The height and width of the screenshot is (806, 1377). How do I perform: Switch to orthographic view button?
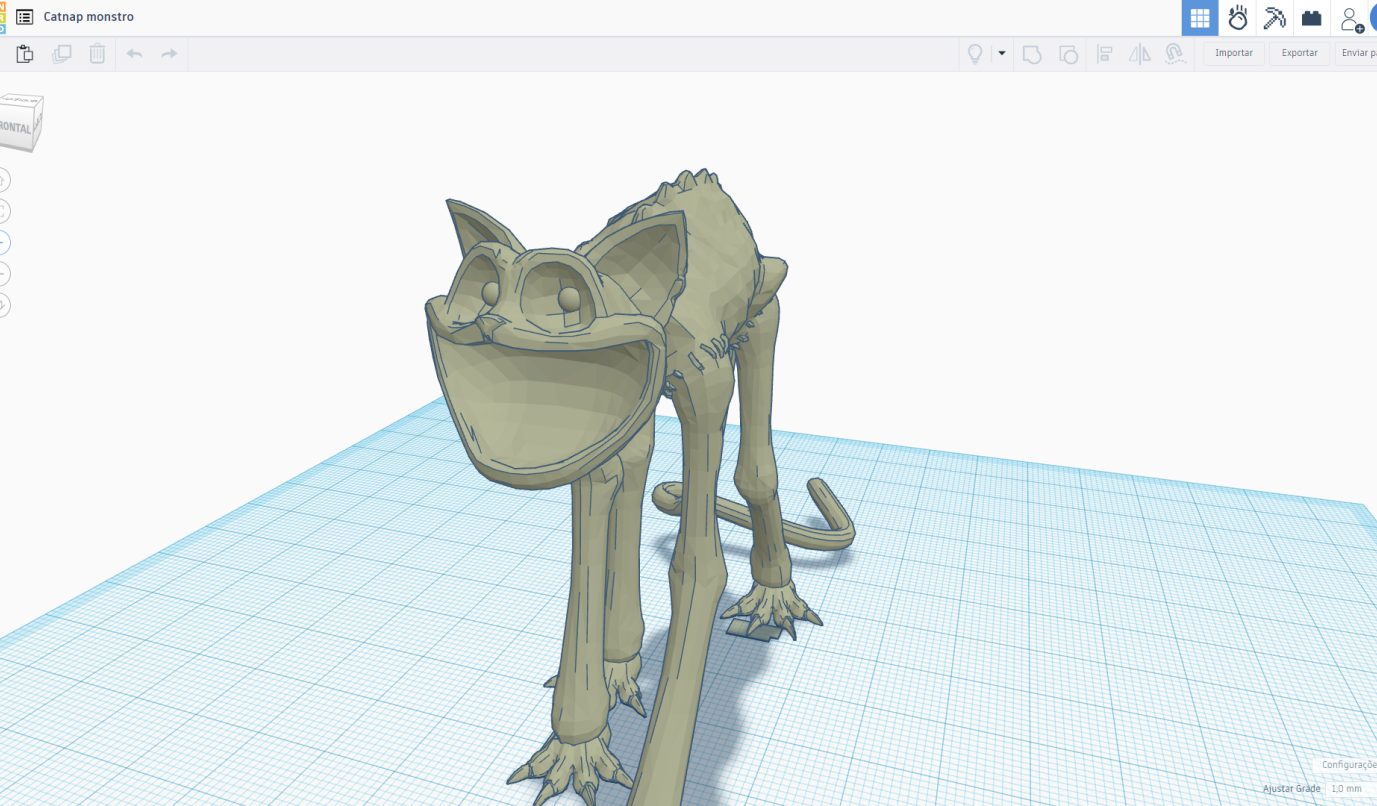(3, 305)
